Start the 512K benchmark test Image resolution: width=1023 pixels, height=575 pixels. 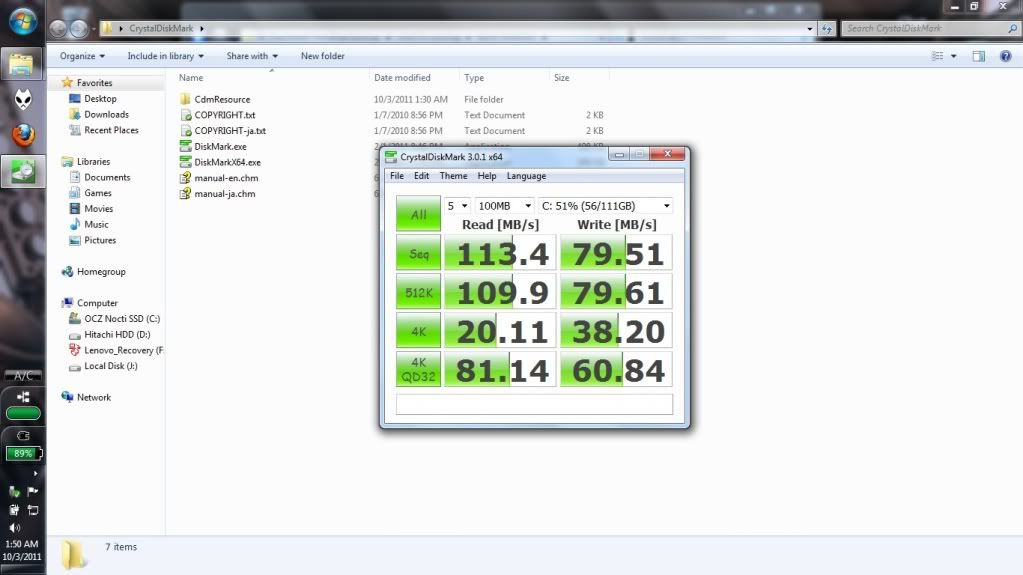click(418, 292)
